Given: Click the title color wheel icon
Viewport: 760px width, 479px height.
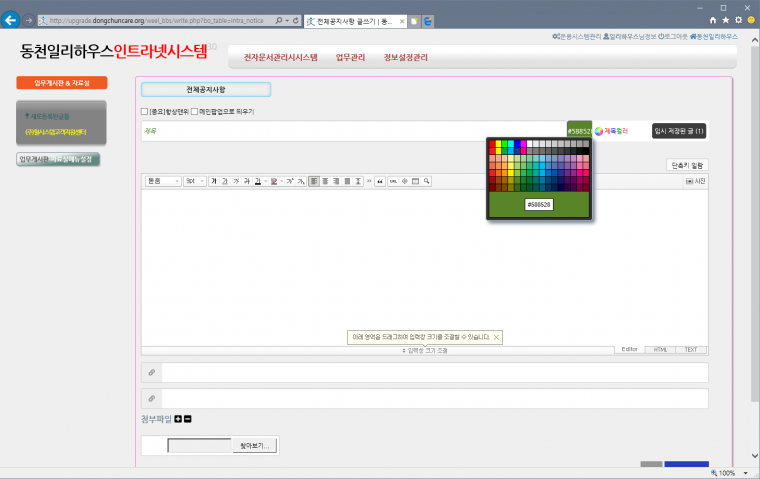Looking at the screenshot, I should [598, 131].
